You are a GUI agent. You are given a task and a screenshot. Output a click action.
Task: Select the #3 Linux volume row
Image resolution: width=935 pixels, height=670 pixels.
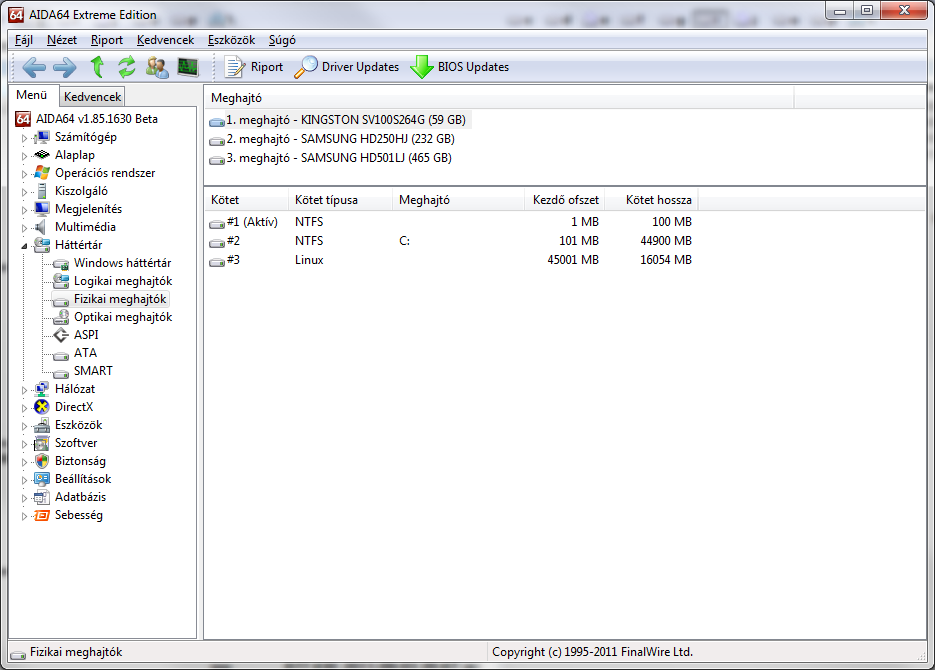click(x=451, y=260)
